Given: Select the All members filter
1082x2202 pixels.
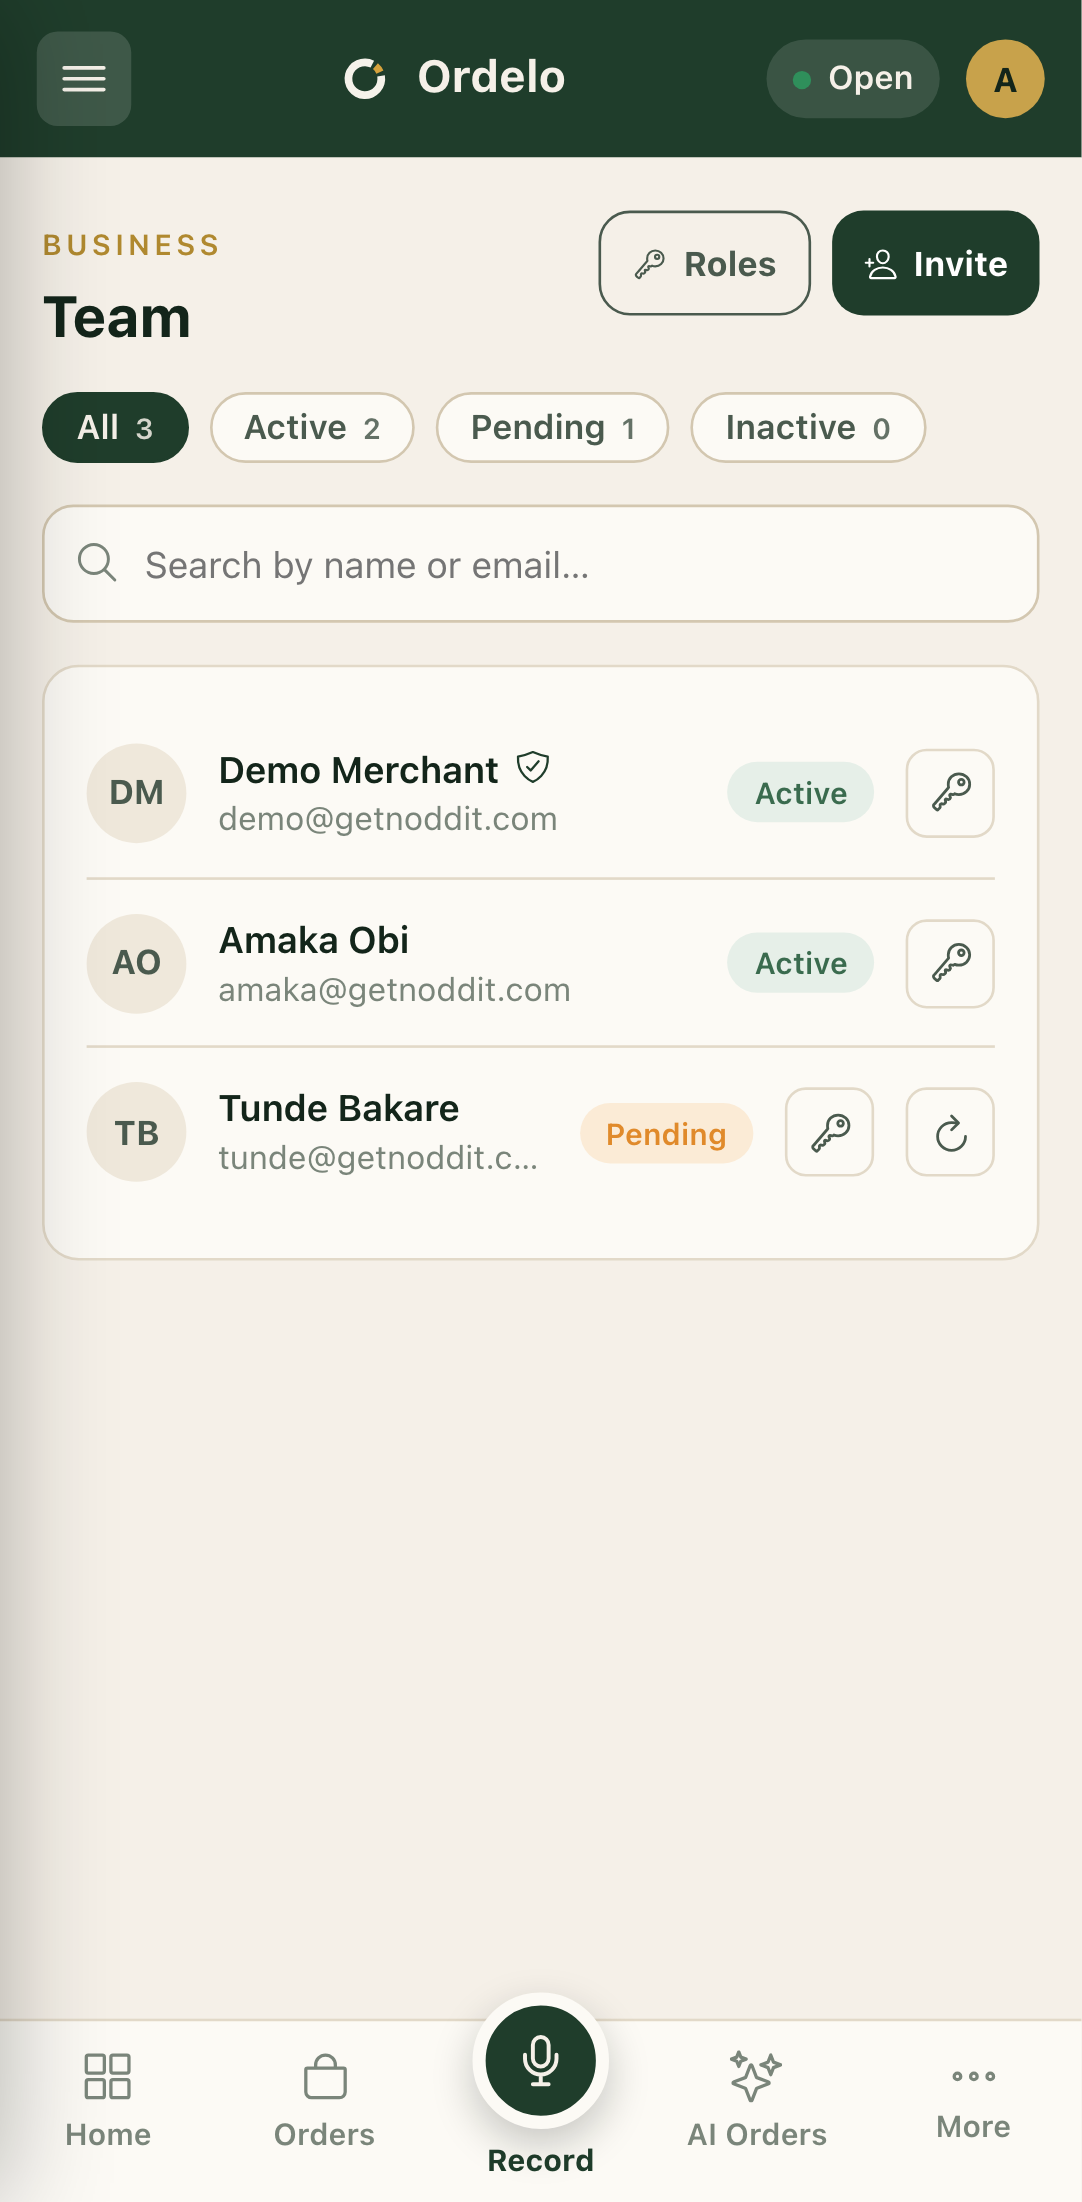Looking at the screenshot, I should point(115,428).
